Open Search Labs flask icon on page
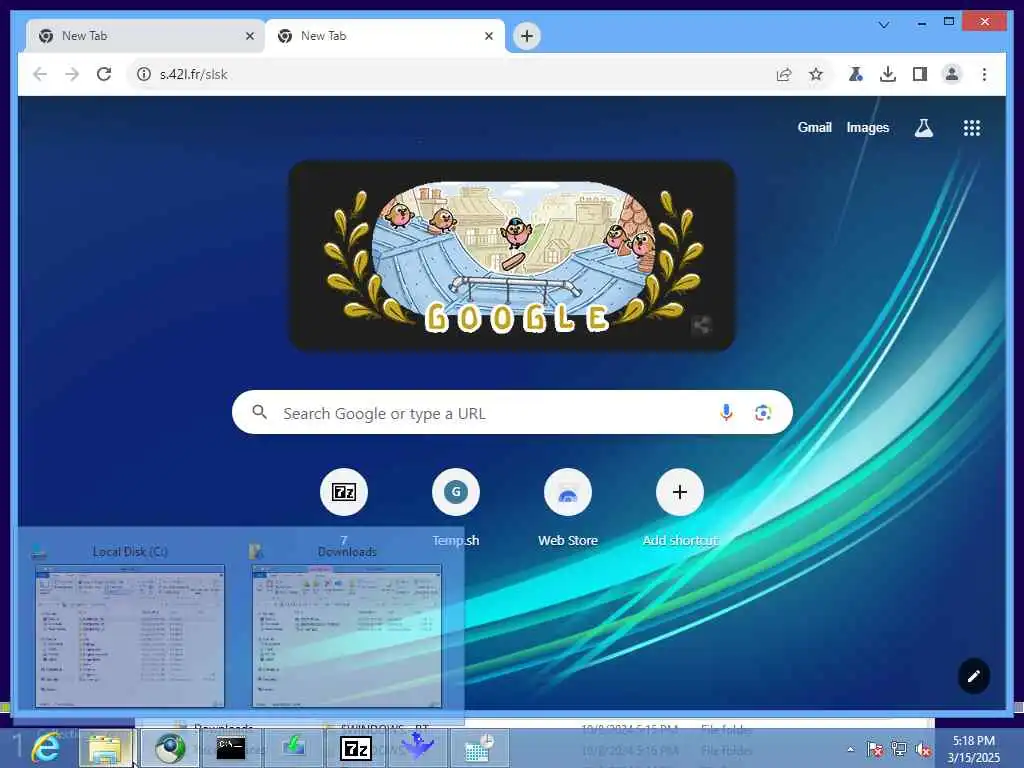The image size is (1024, 768). coord(923,128)
